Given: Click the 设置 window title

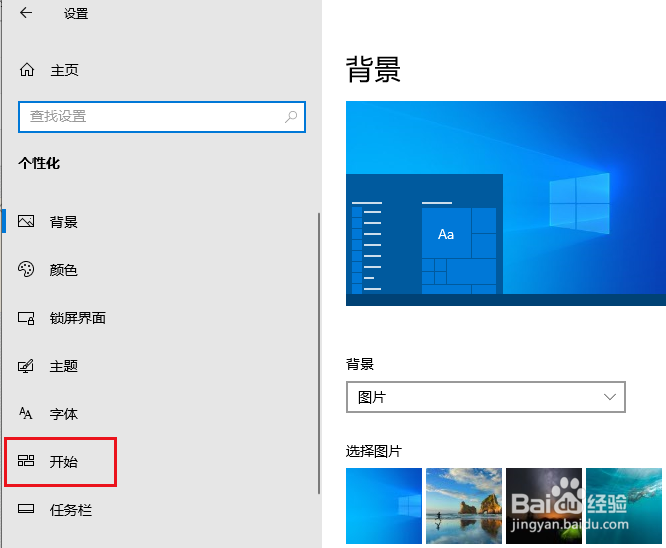Looking at the screenshot, I should (x=76, y=14).
